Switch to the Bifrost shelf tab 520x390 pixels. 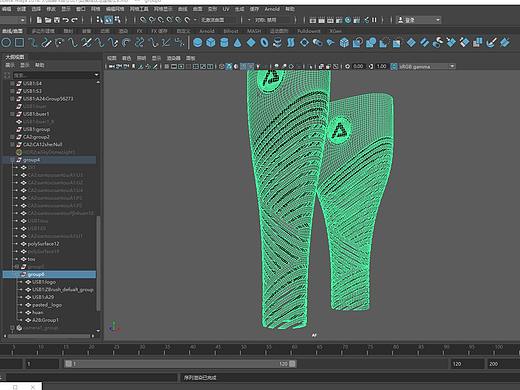pyautogui.click(x=231, y=31)
